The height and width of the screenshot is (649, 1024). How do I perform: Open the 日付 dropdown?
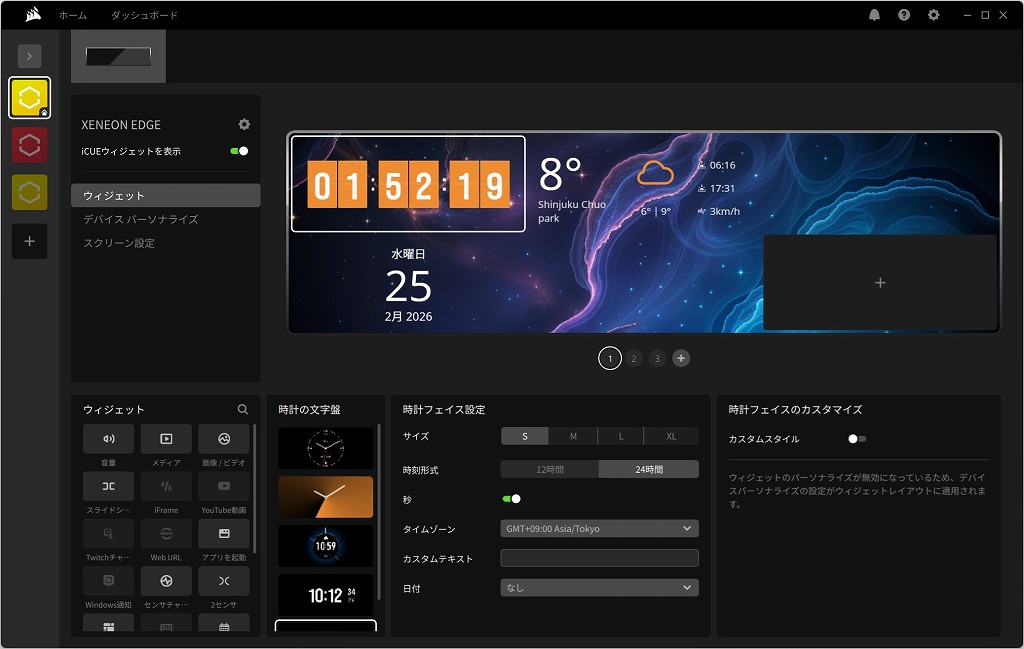tap(600, 588)
